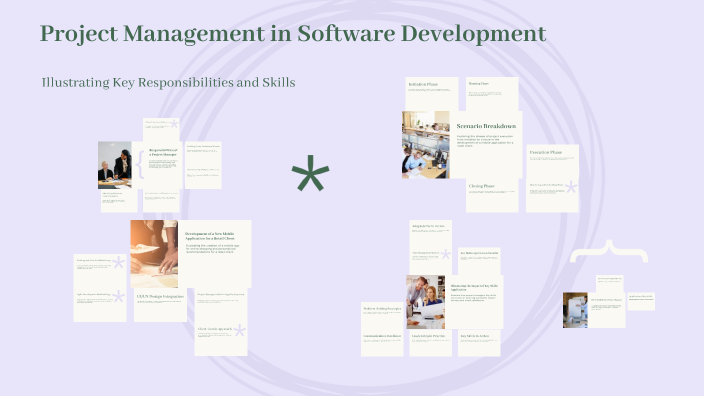Click the lavender curly brace beside Responsibilities card
Viewport: 704px width, 396px height.
pos(139,165)
